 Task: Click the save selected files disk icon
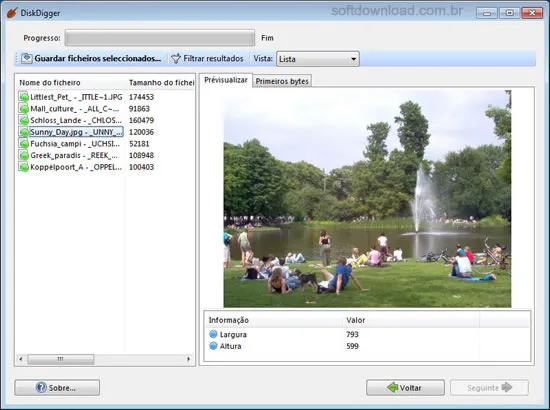[27, 59]
